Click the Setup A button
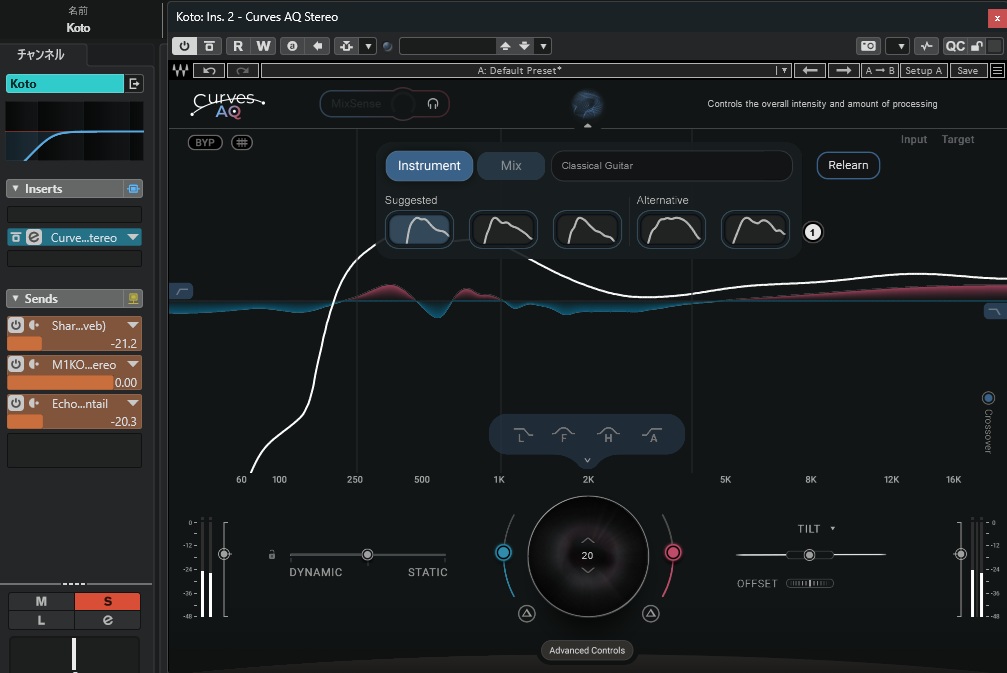 point(924,71)
